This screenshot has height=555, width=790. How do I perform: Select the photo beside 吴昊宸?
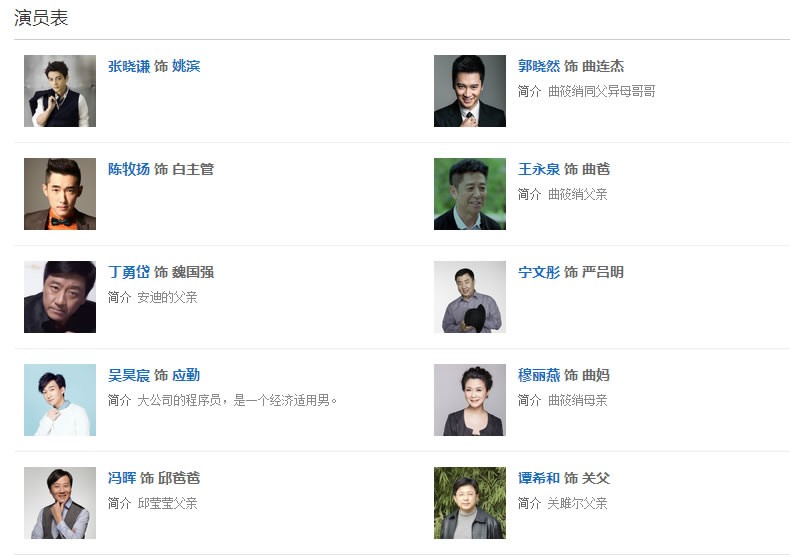60,400
